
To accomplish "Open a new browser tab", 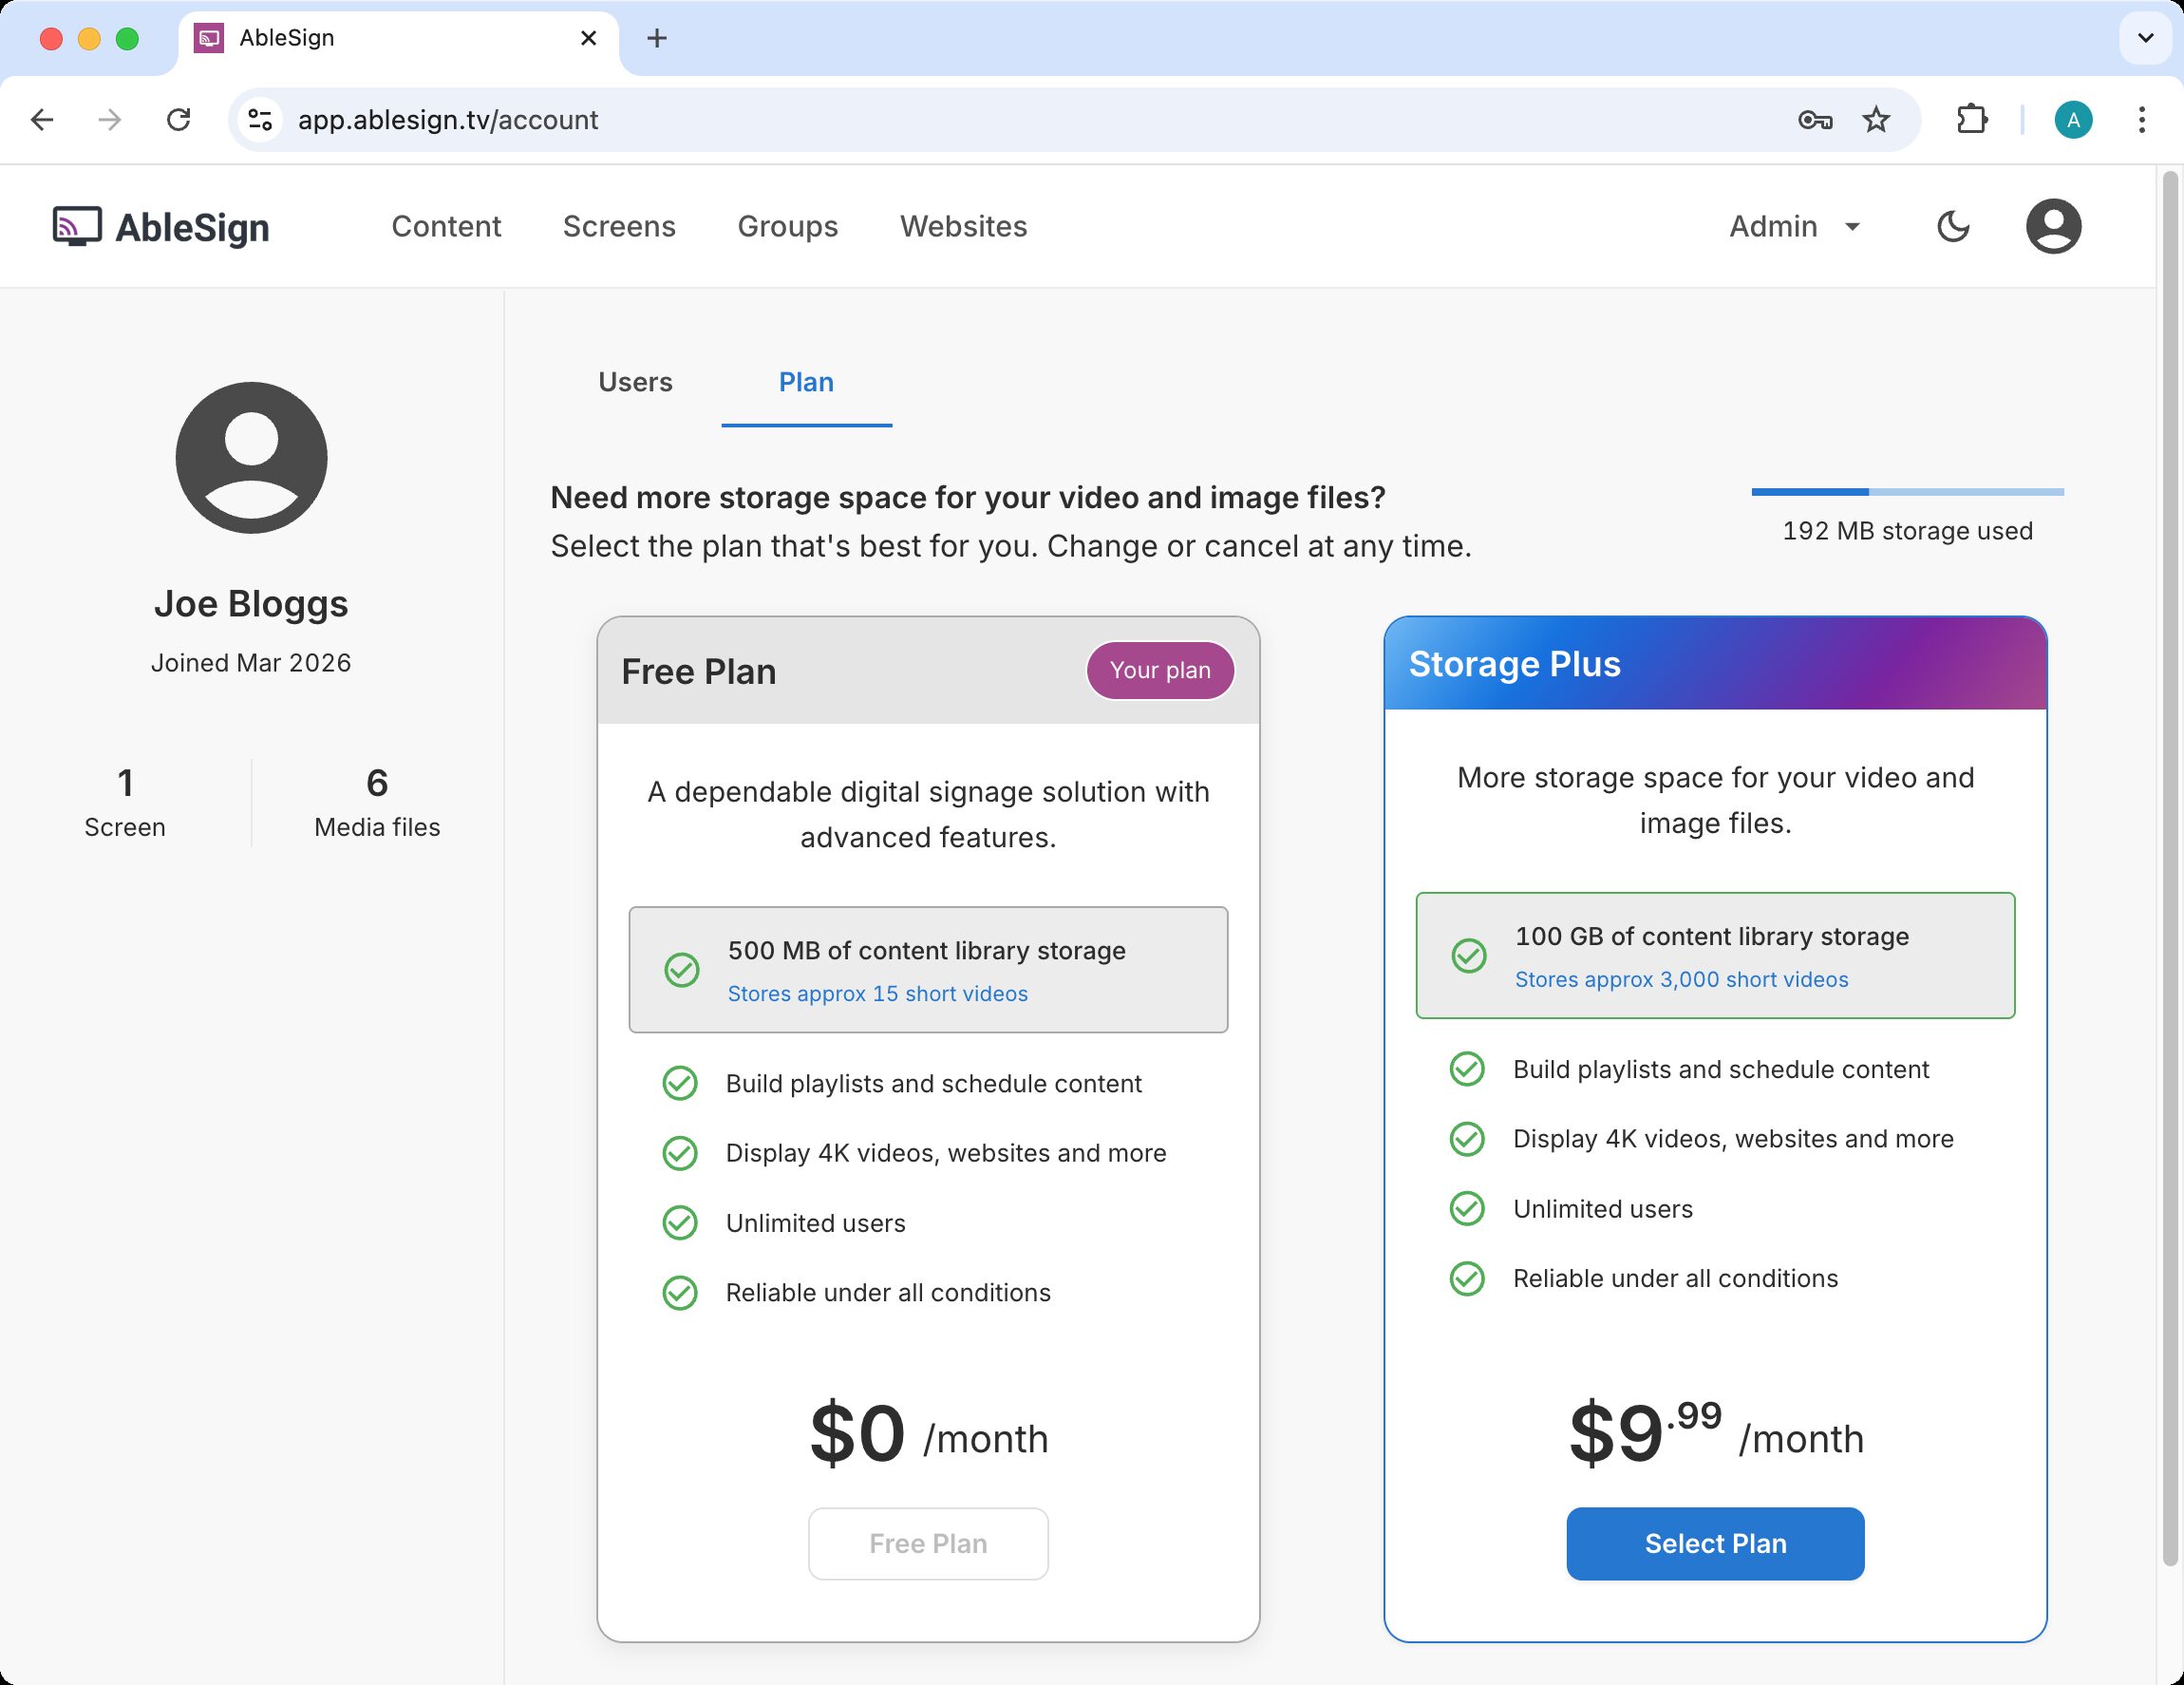I will tap(656, 38).
